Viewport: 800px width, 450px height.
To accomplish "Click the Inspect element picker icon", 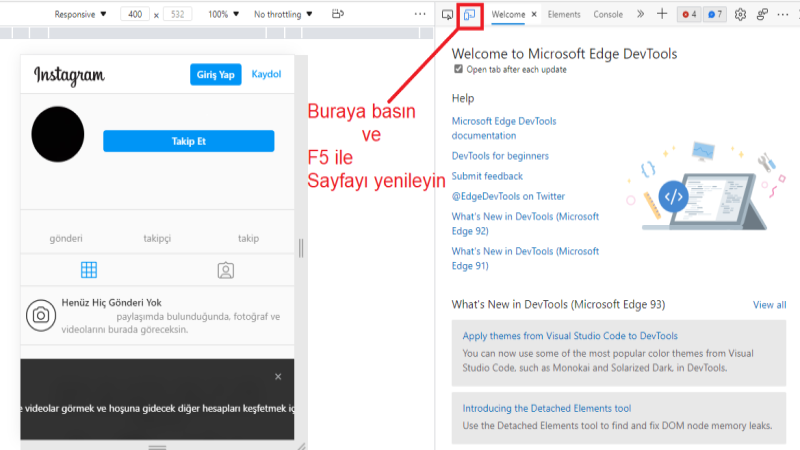I will (x=447, y=15).
